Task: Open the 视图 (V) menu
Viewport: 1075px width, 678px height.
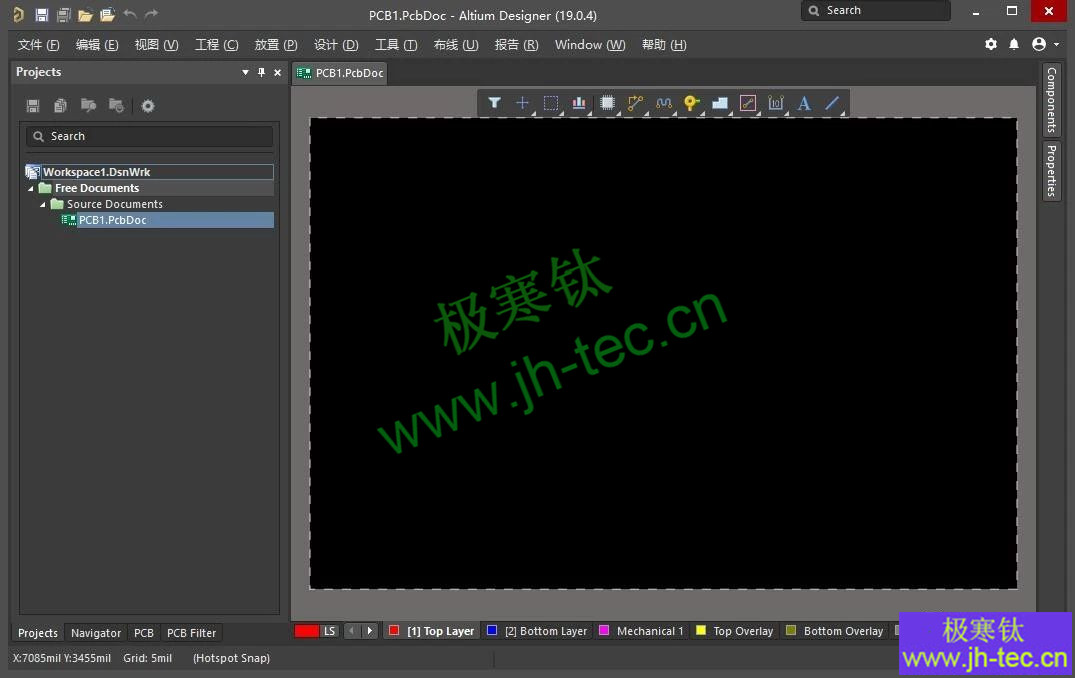Action: (x=156, y=45)
